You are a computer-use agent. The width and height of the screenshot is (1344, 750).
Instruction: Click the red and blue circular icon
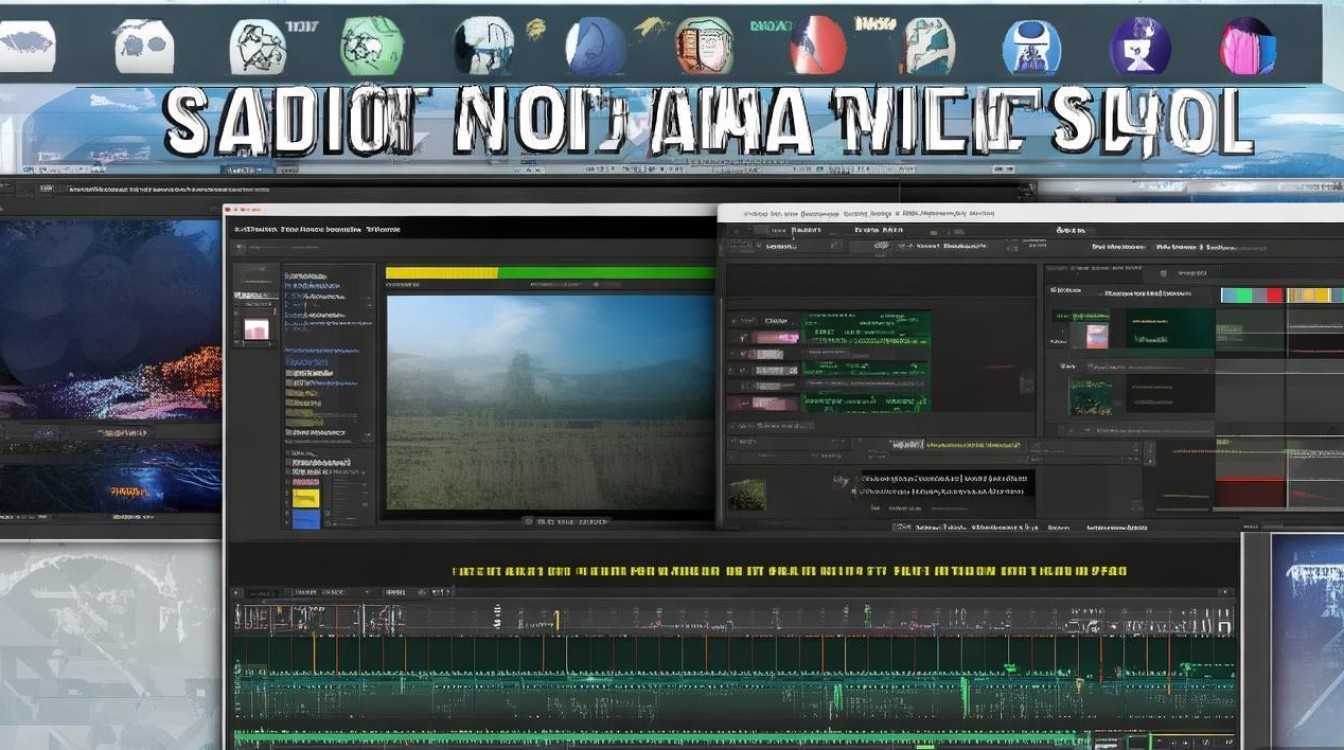pos(818,46)
